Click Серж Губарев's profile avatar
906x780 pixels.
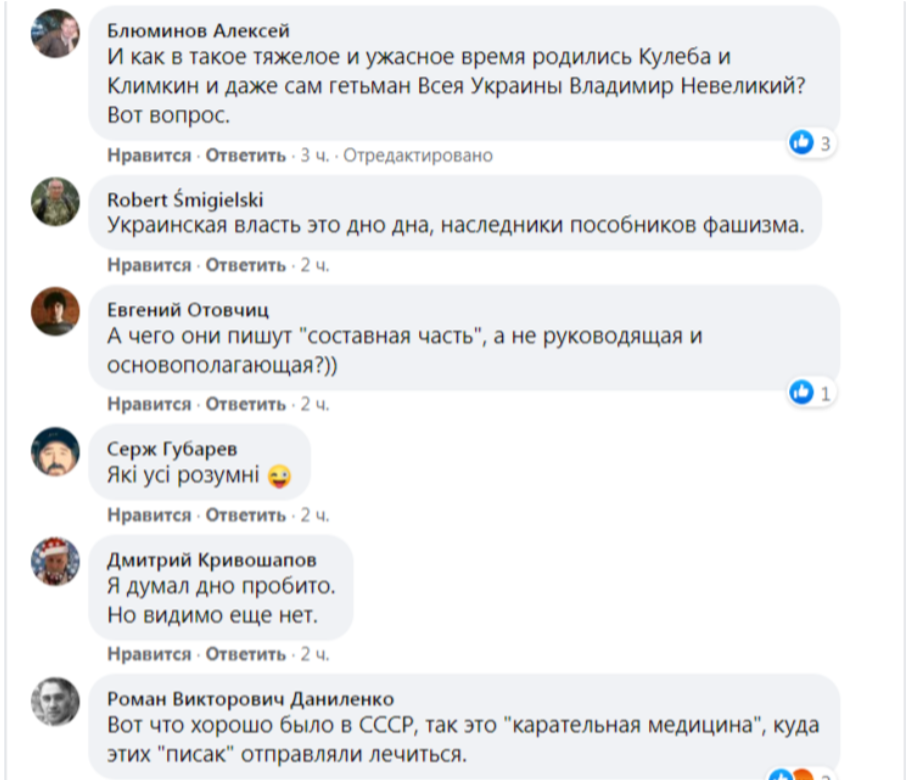pos(55,451)
